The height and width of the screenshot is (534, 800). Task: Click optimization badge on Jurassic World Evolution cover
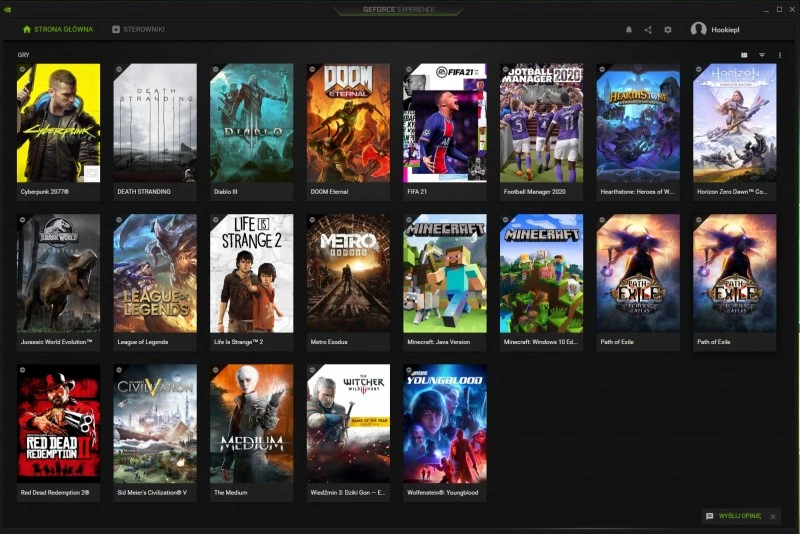(22, 220)
